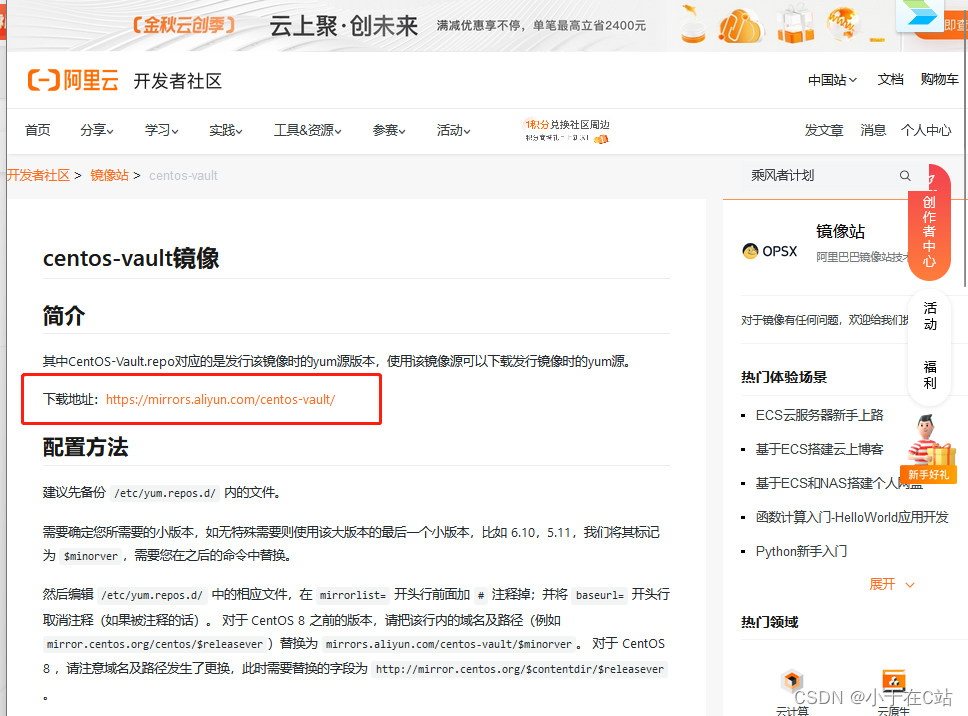This screenshot has height=716, width=968.
Task: Click 发文章 link
Action: [x=824, y=130]
